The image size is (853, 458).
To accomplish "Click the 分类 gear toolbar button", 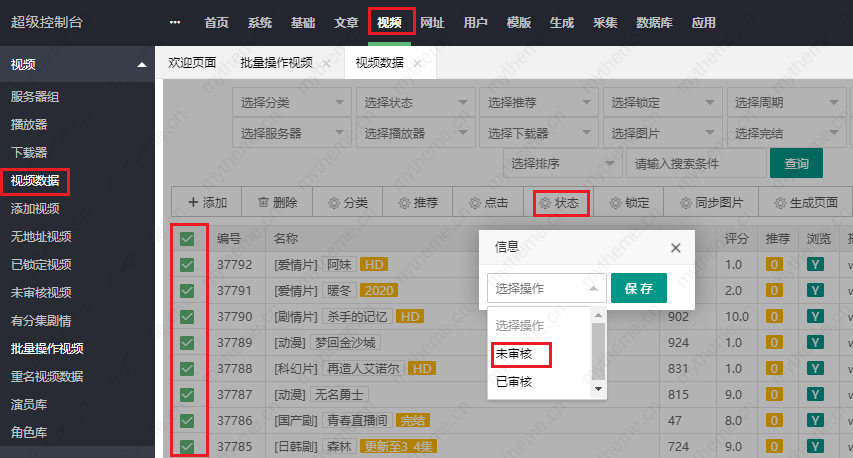I will (x=348, y=202).
